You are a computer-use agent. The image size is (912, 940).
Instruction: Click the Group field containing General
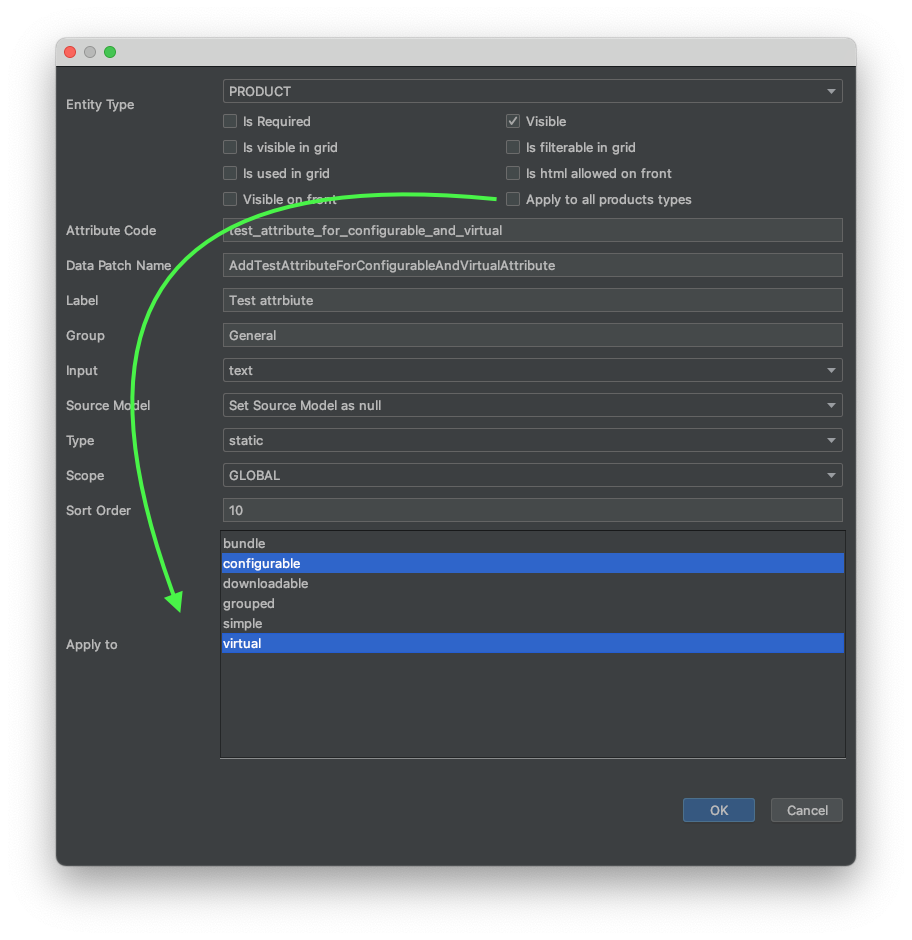[x=532, y=335]
